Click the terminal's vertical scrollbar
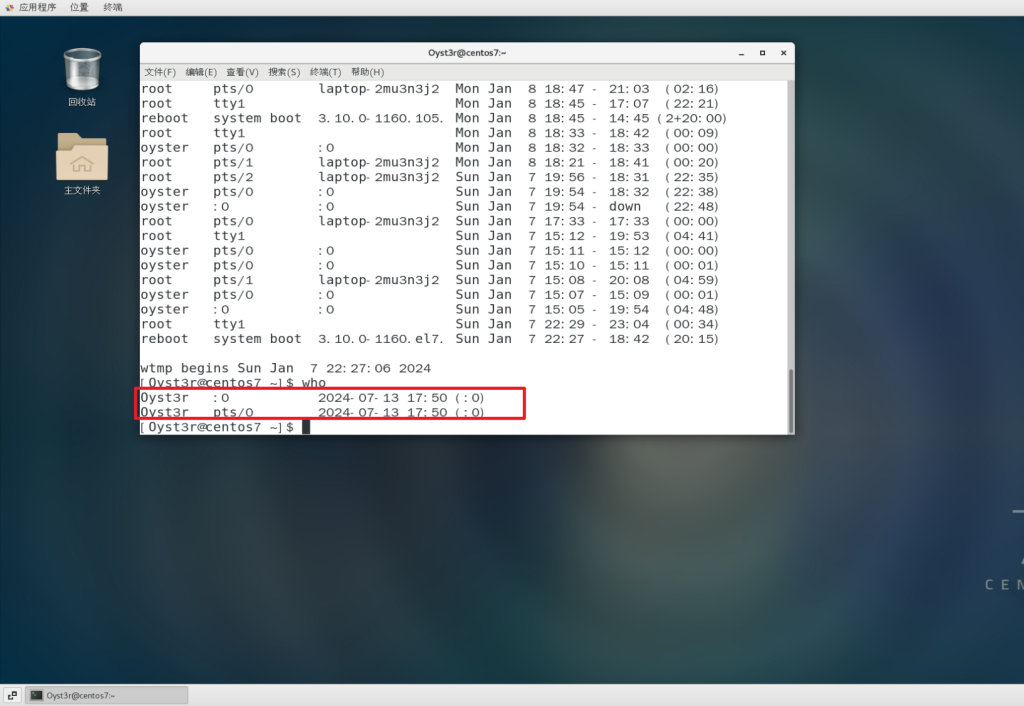Image resolution: width=1024 pixels, height=706 pixels. point(790,400)
